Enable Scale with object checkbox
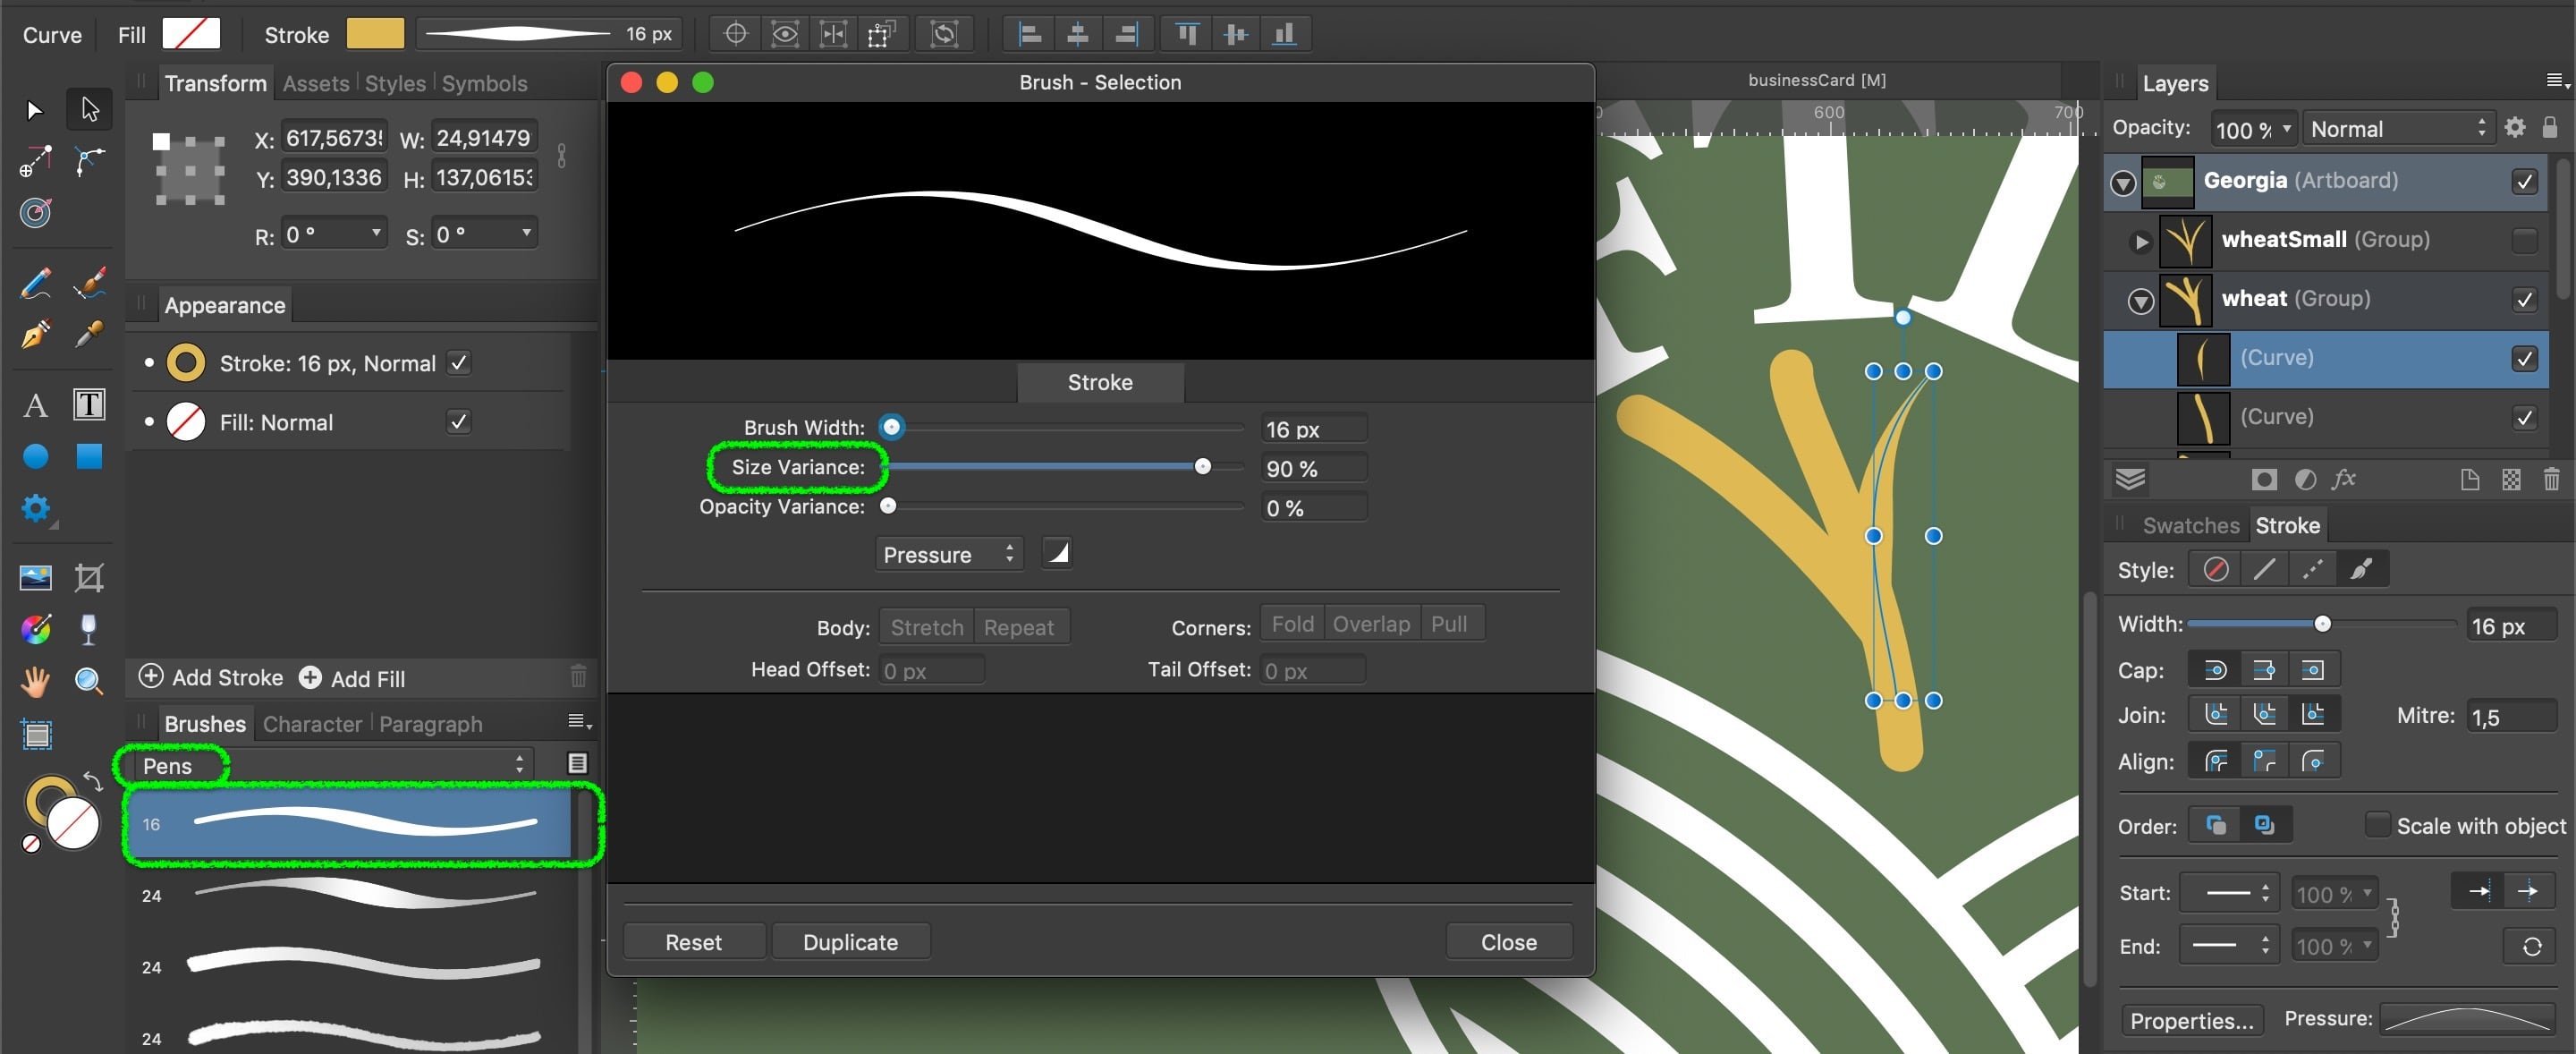2576x1054 pixels. [2377, 825]
